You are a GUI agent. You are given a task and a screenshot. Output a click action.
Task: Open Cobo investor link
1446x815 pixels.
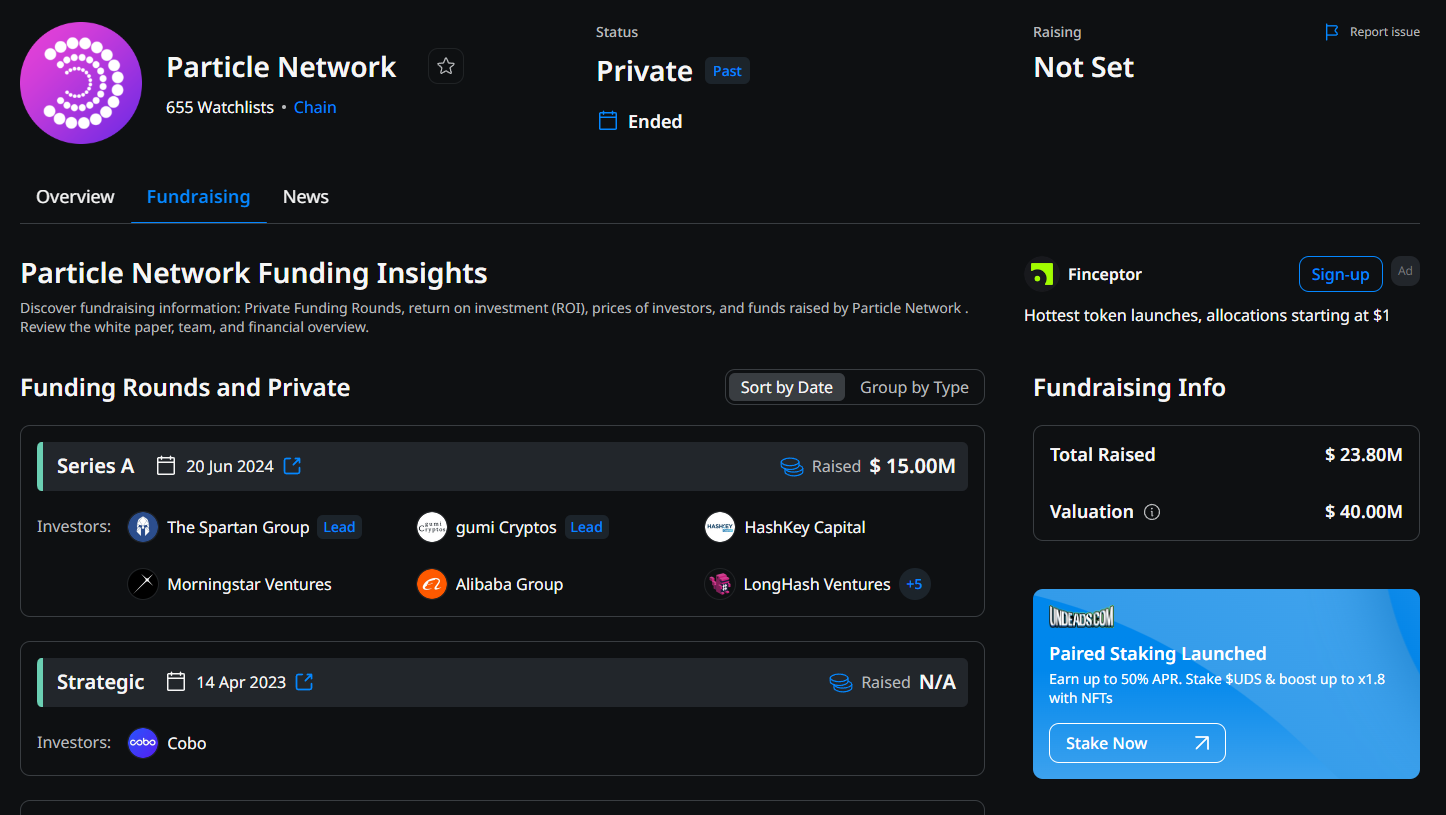187,743
